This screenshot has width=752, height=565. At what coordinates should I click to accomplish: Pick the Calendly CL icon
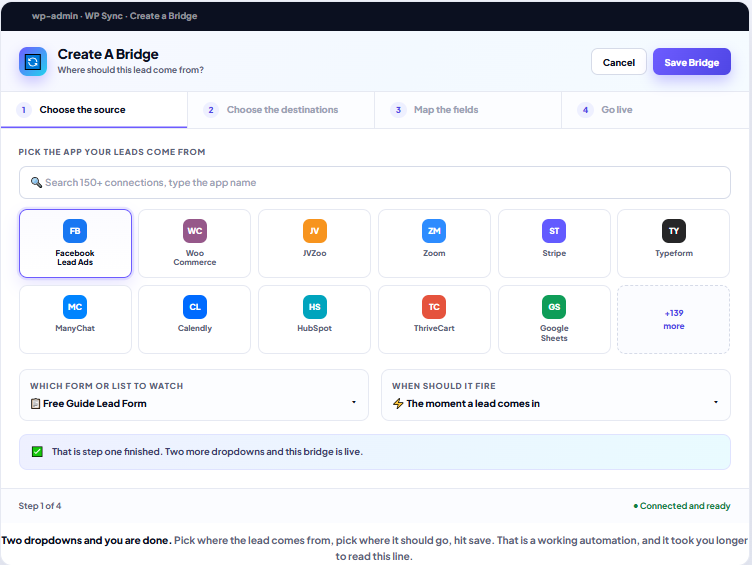195,307
